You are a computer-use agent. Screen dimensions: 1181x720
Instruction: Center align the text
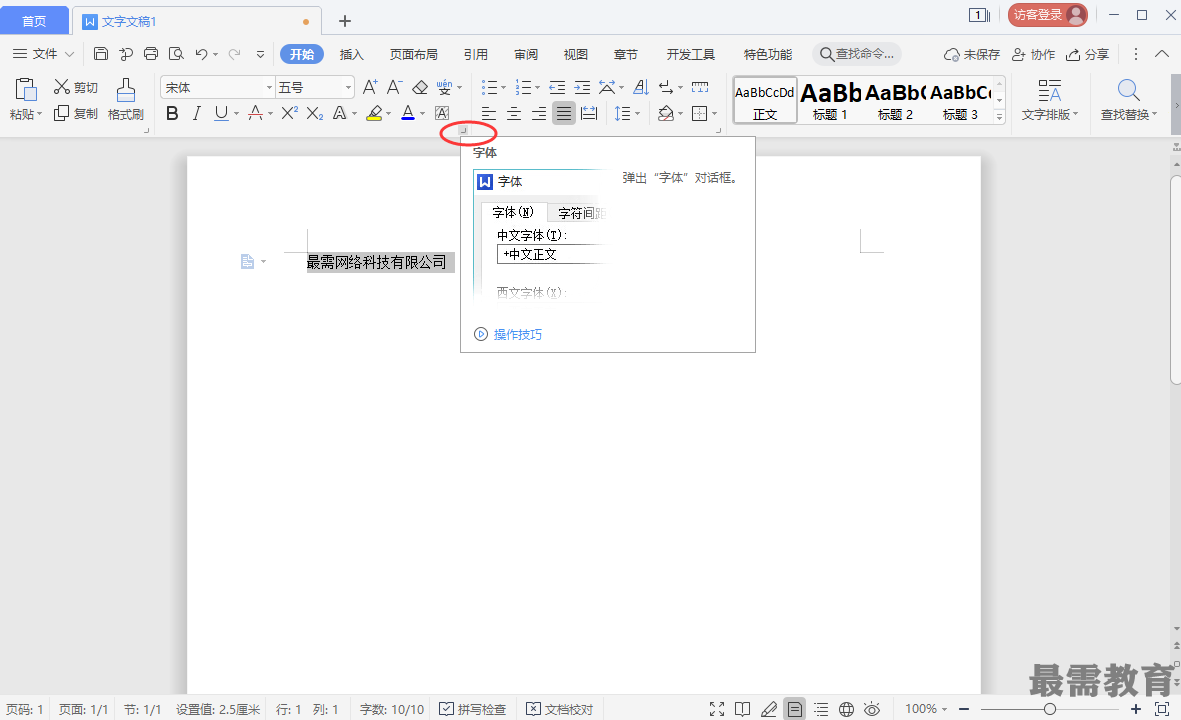pos(514,113)
